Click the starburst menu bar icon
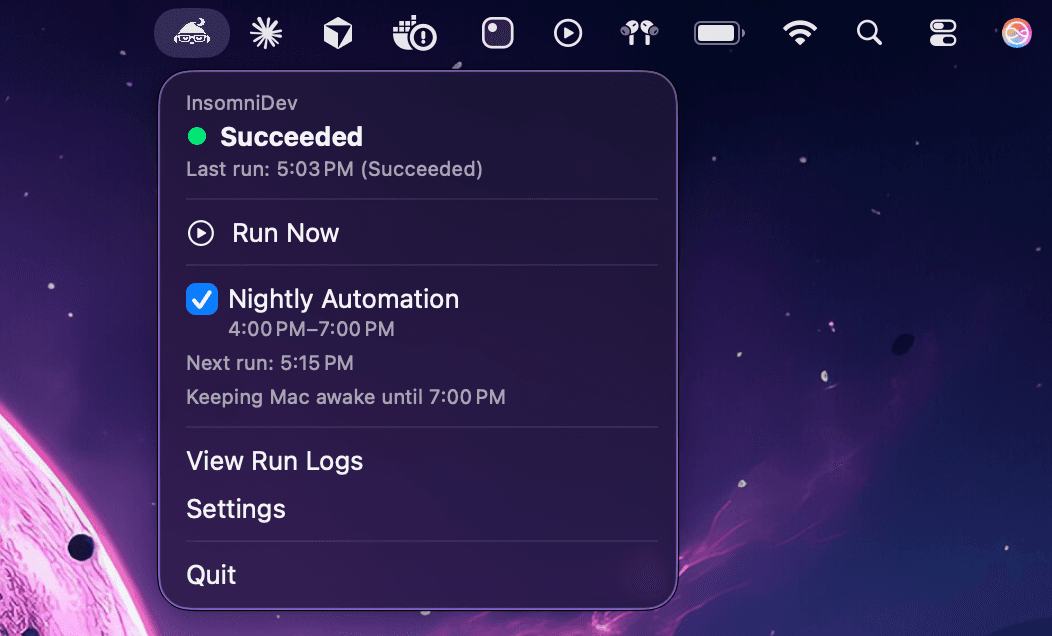Image resolution: width=1052 pixels, height=636 pixels. click(264, 32)
